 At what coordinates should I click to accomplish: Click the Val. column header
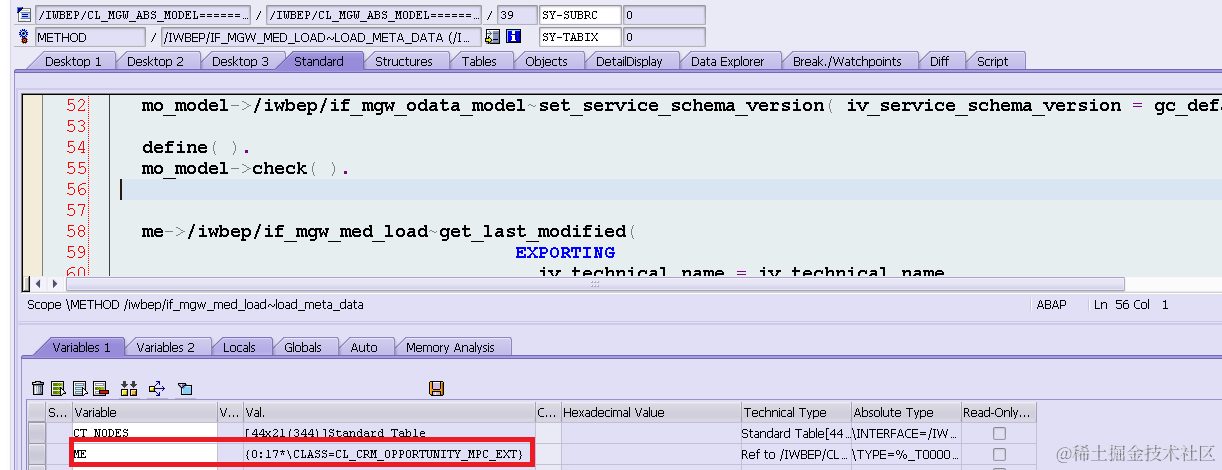(389, 412)
